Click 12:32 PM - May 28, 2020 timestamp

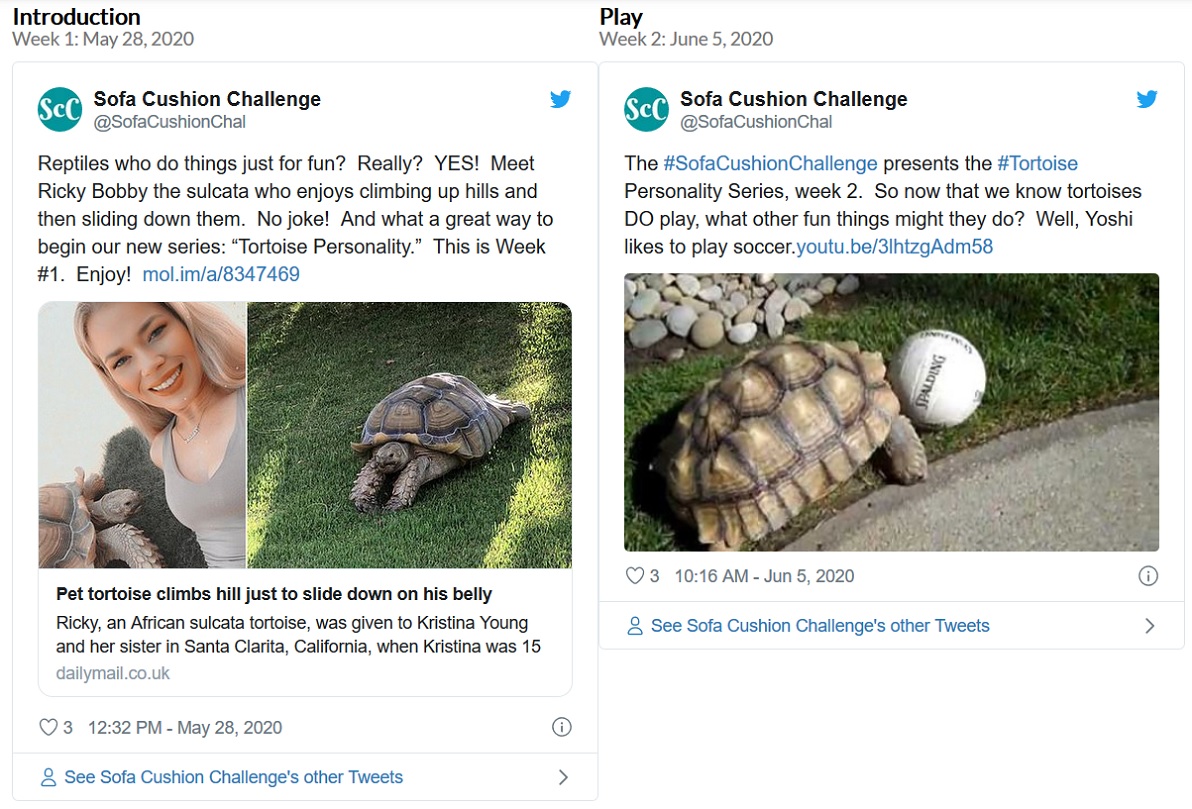(185, 727)
